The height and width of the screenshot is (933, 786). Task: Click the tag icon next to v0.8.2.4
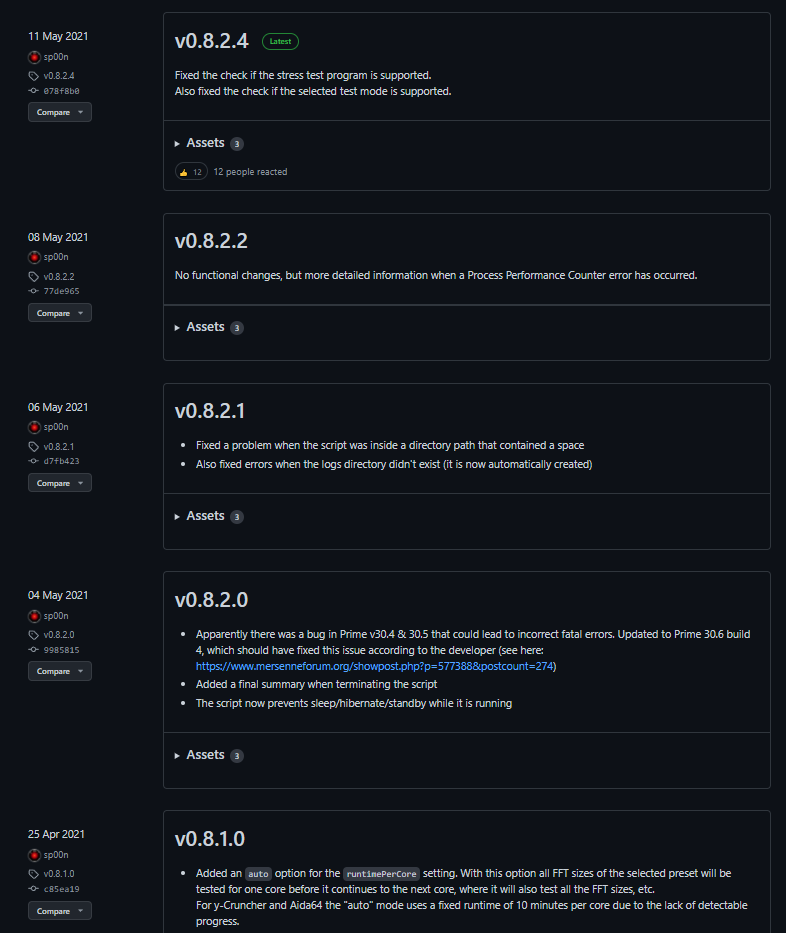click(x=33, y=76)
